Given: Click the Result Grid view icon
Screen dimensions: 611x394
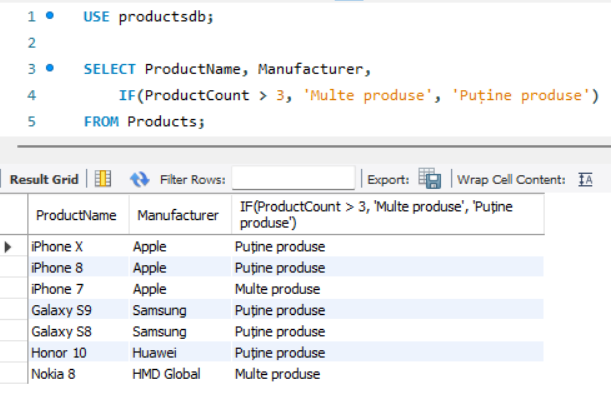Looking at the screenshot, I should coord(103,179).
